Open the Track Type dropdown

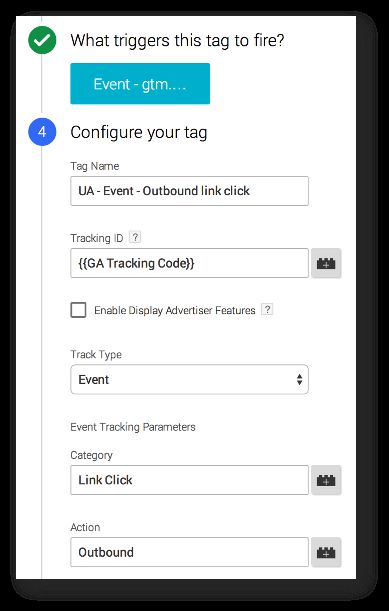click(x=189, y=379)
